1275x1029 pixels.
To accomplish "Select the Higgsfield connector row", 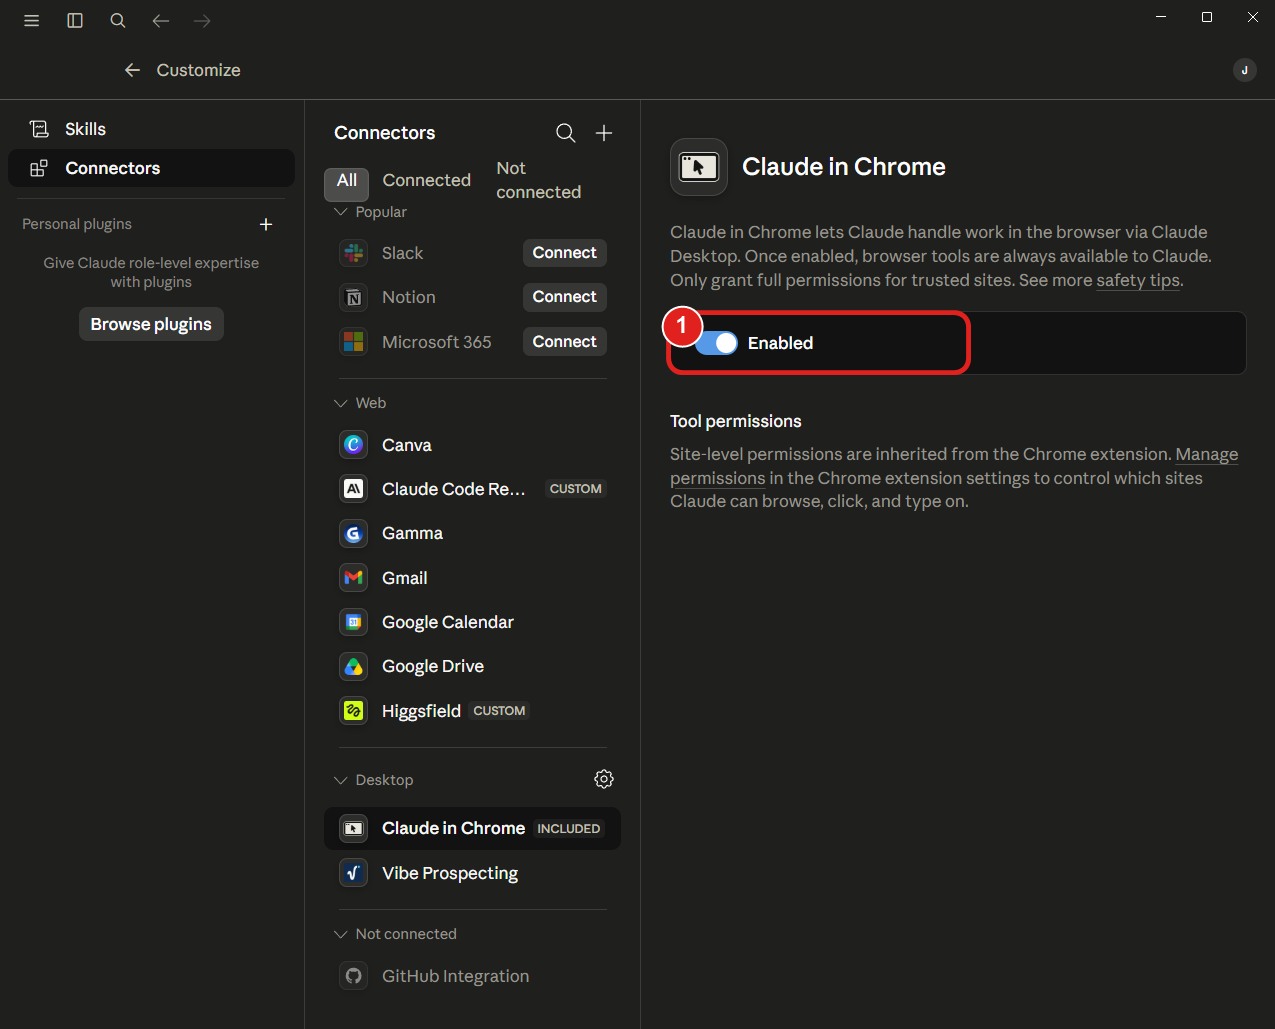I will click(472, 711).
